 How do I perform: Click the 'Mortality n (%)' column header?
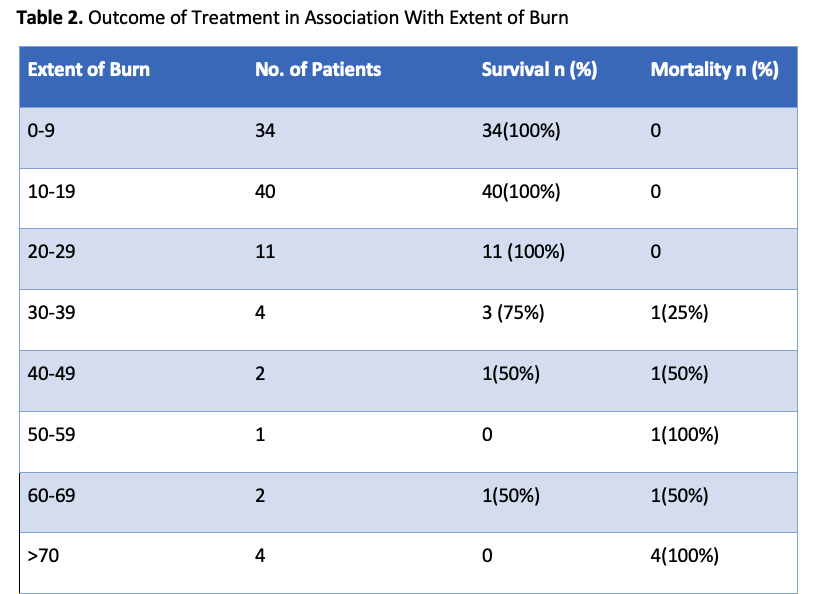point(714,70)
